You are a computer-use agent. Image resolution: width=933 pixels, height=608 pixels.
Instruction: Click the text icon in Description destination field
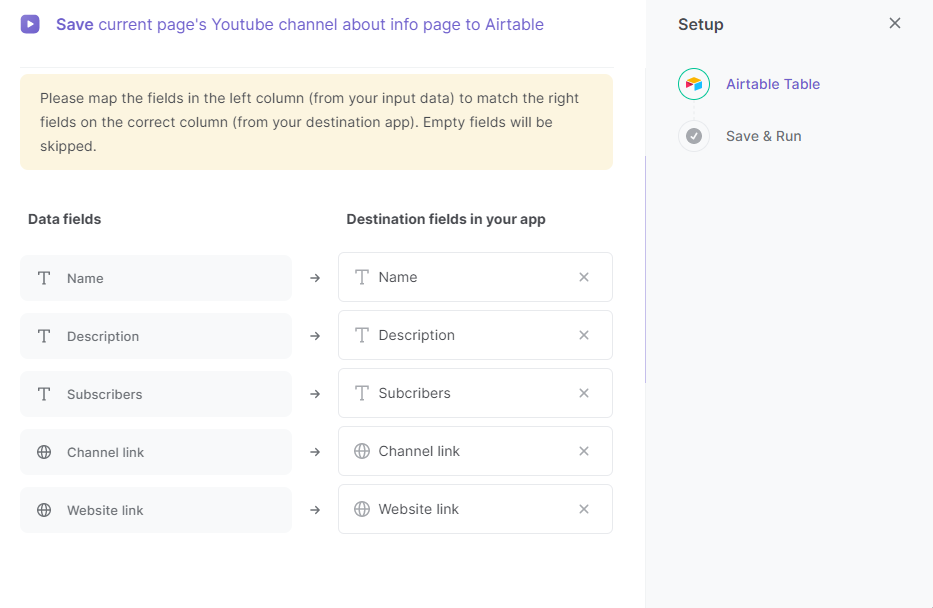[x=362, y=335]
